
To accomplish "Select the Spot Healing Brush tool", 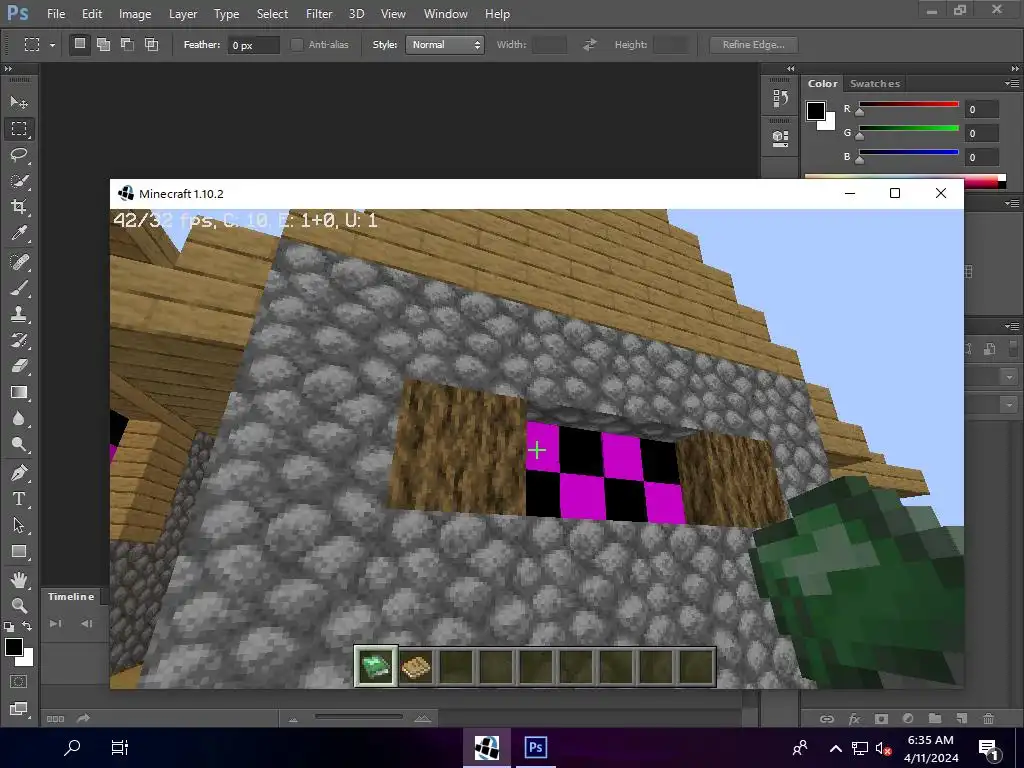I will click(19, 262).
